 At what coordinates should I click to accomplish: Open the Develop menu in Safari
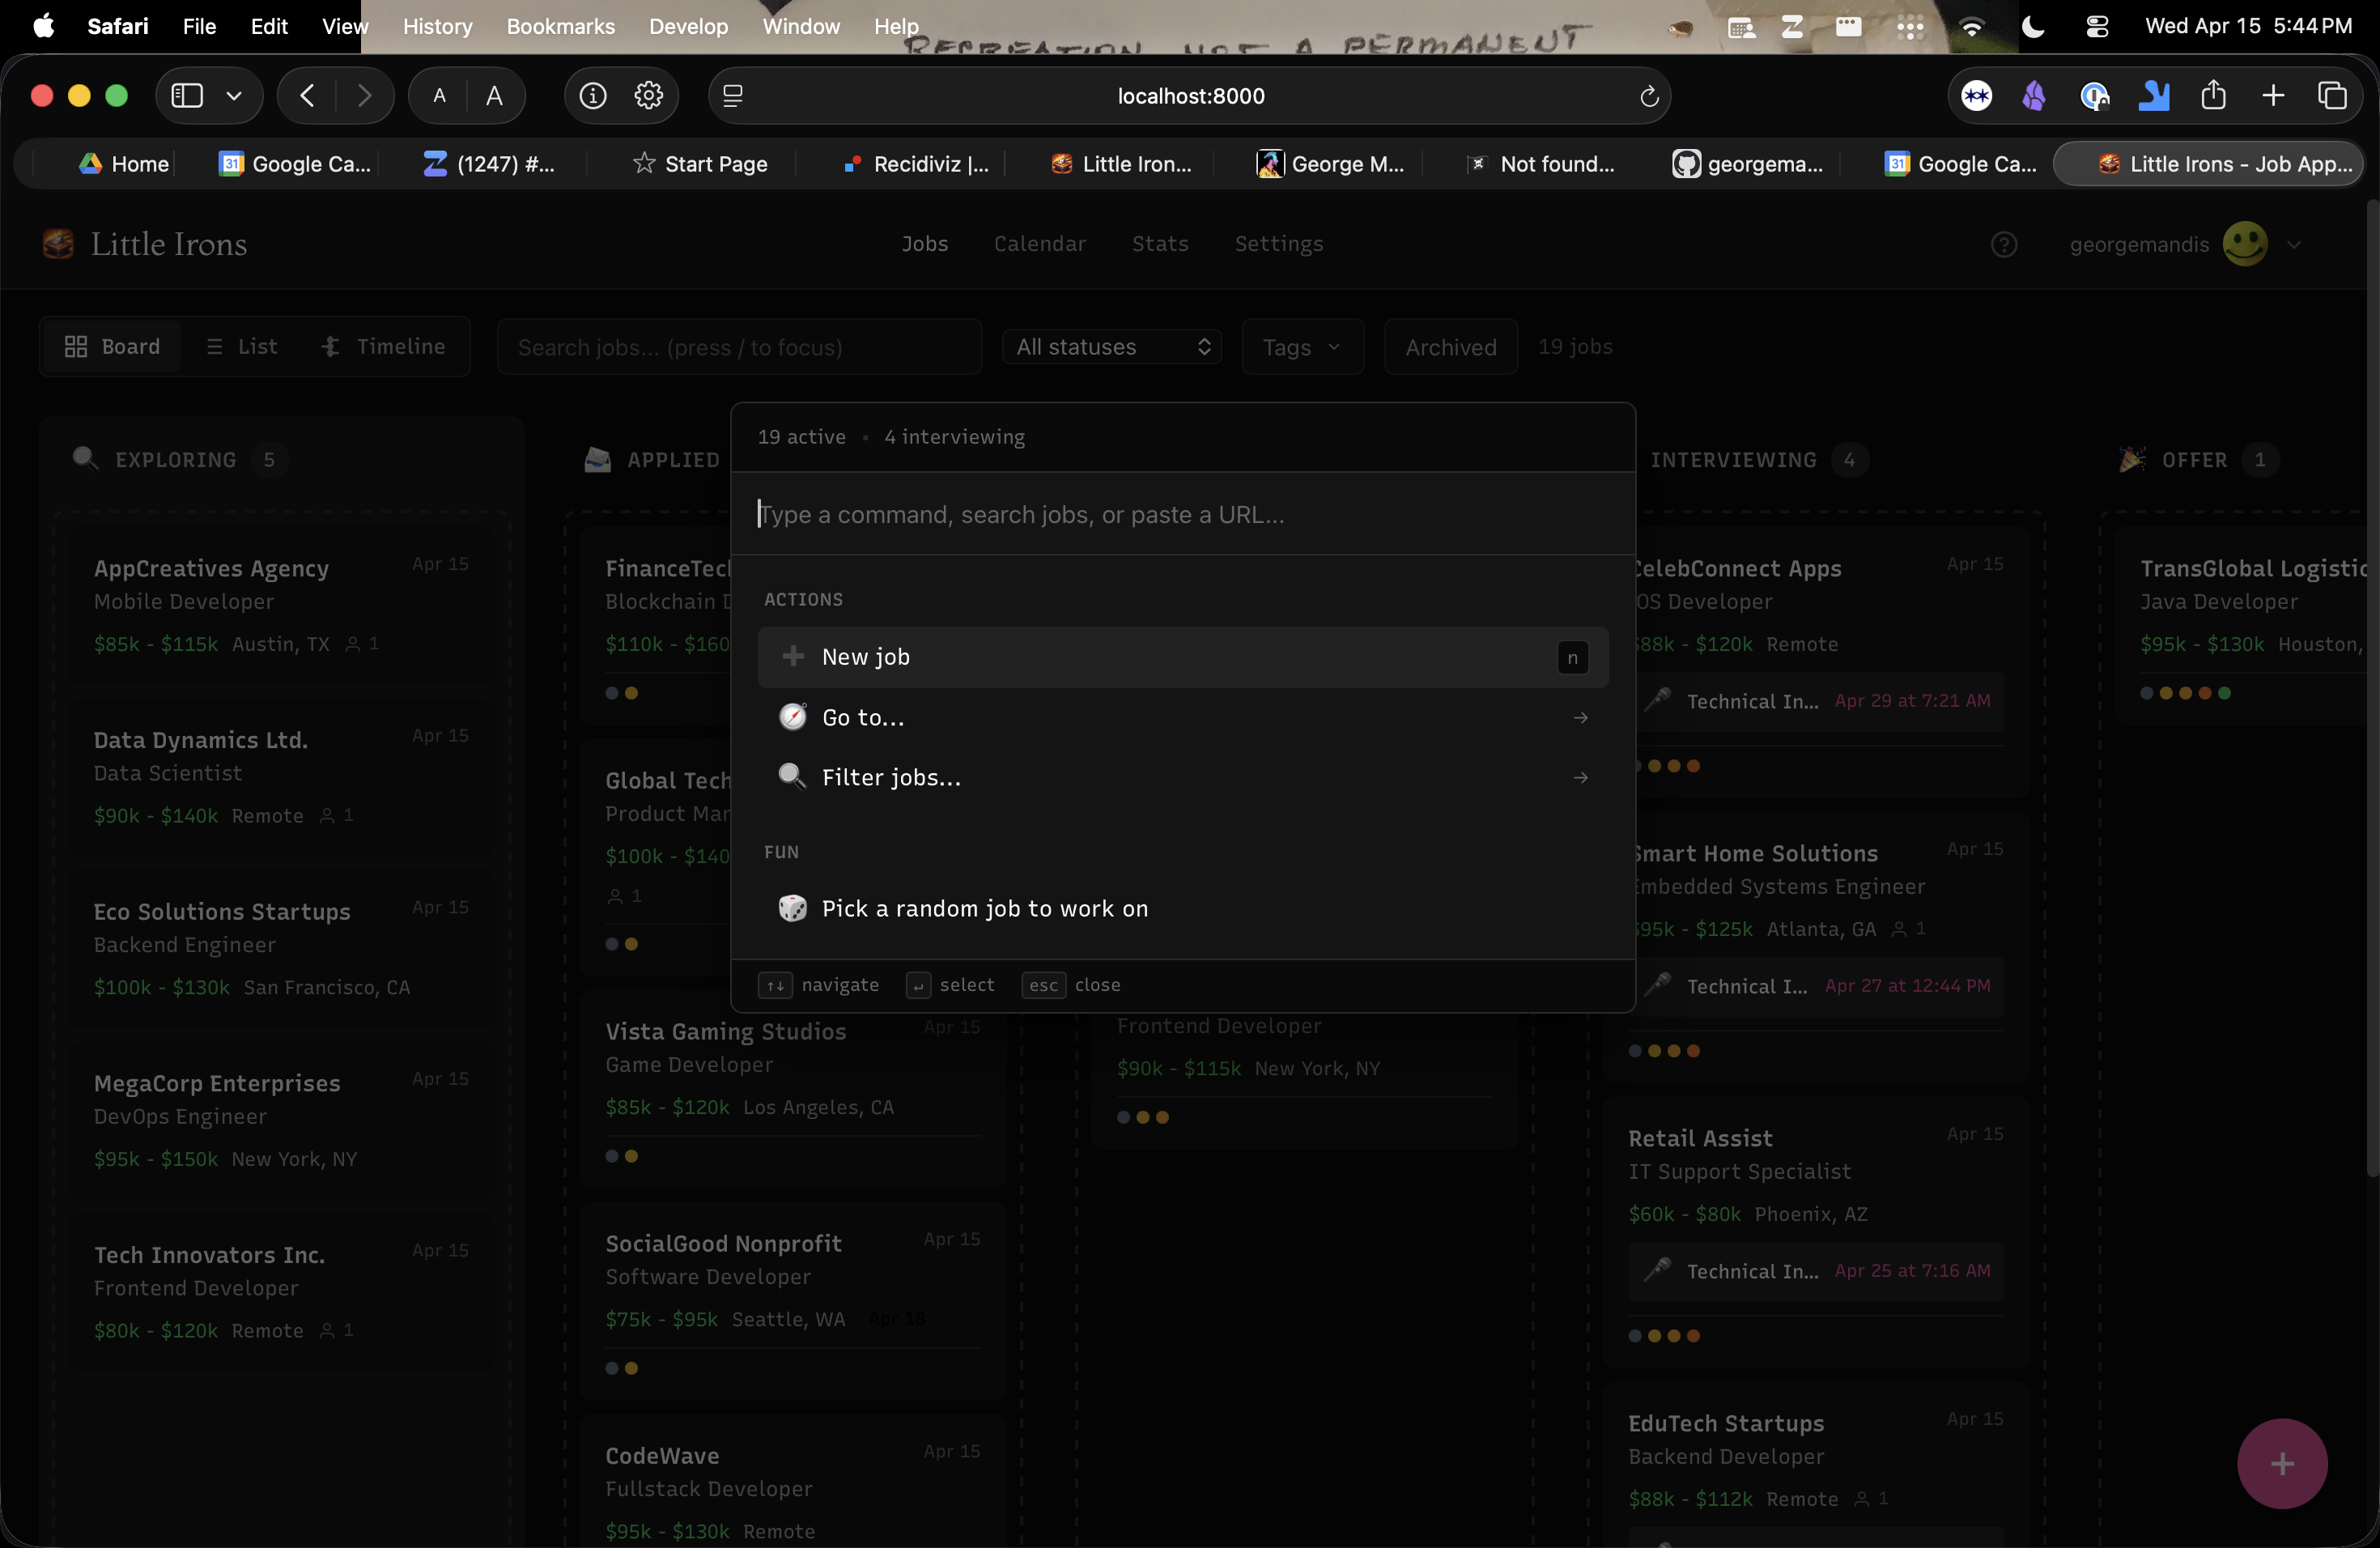click(x=687, y=26)
